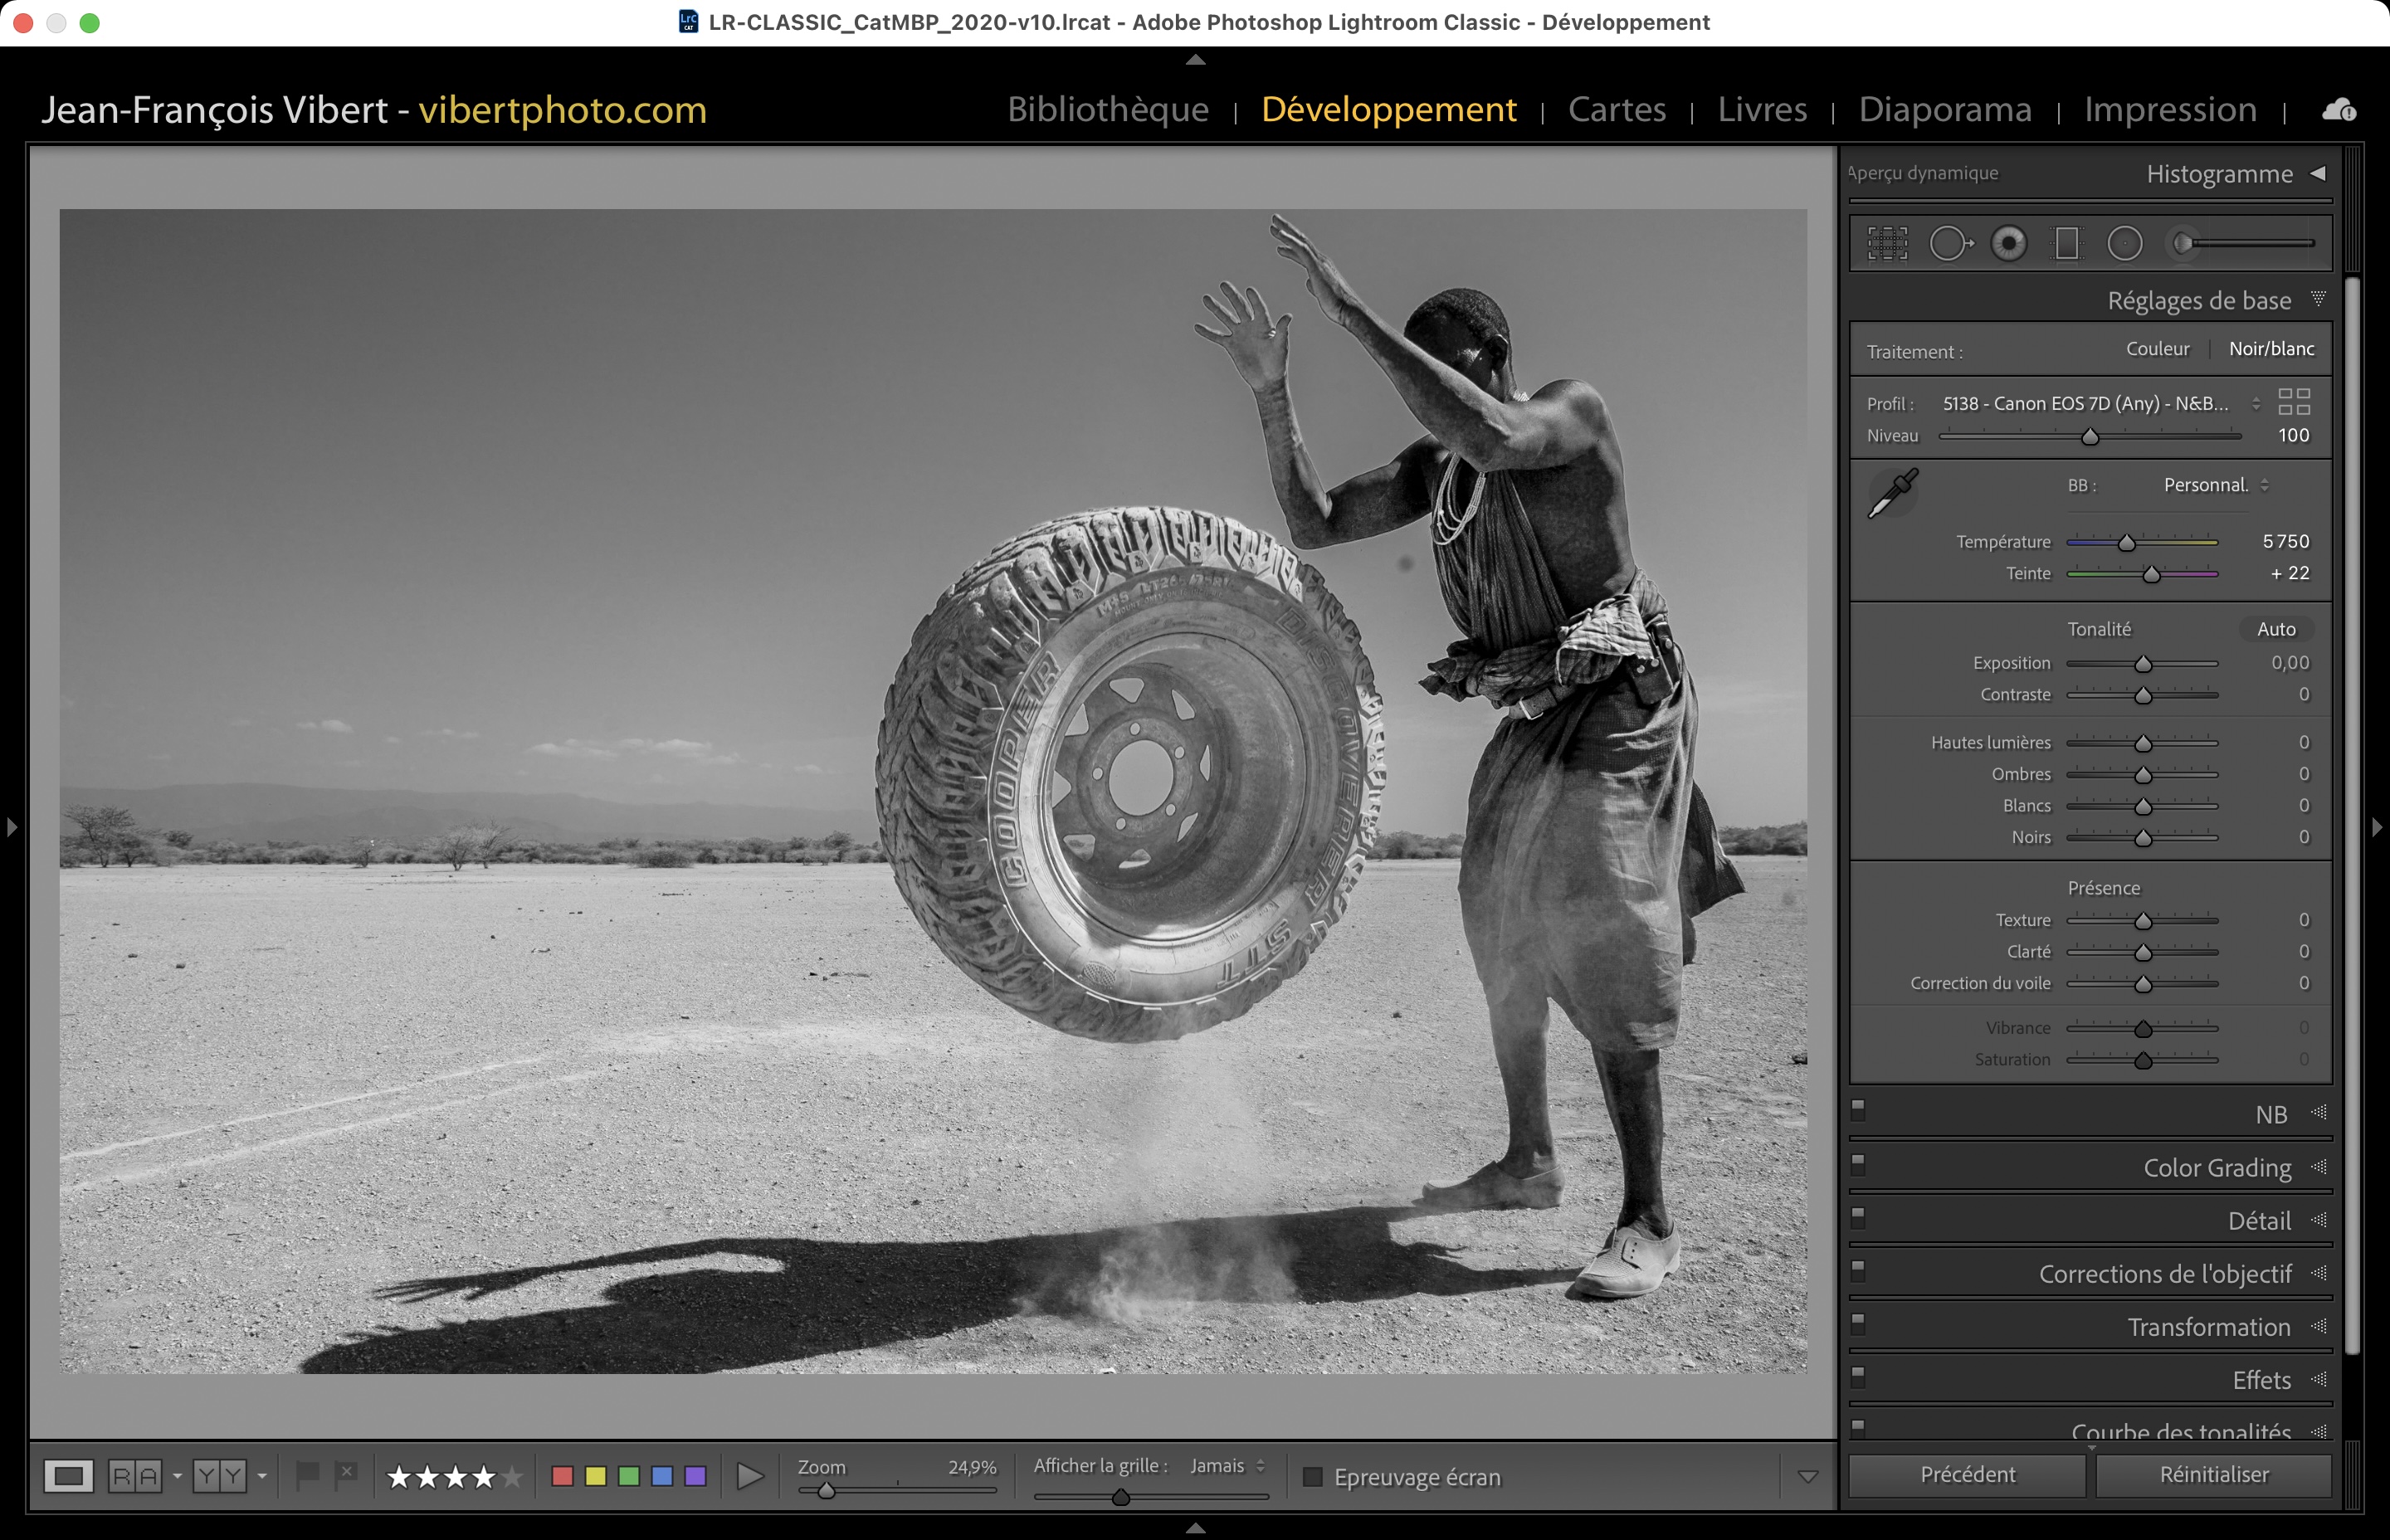Toggle the Détail panel on/off switch

(1858, 1216)
